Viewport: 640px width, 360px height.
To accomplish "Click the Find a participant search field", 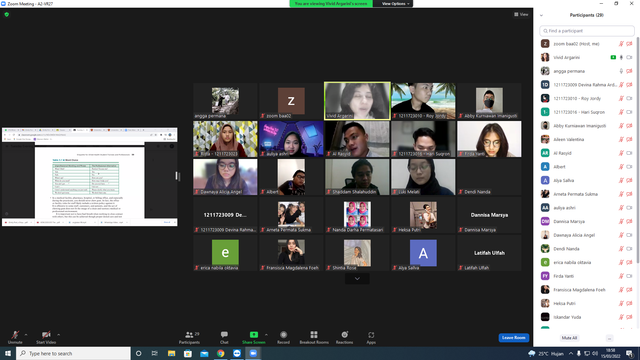I will 587,31.
